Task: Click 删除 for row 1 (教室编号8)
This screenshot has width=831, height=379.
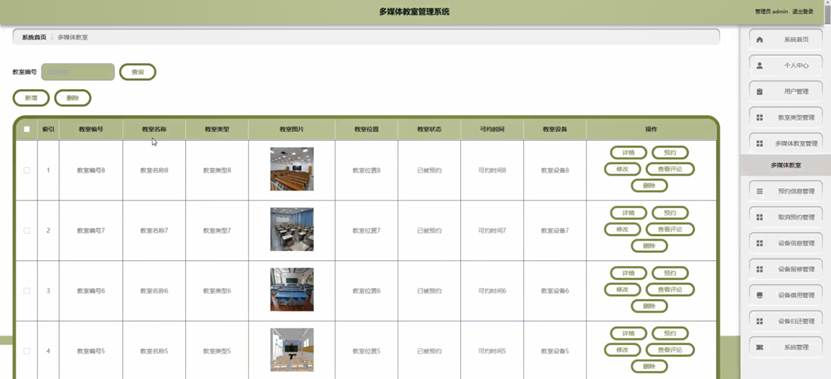Action: click(649, 186)
